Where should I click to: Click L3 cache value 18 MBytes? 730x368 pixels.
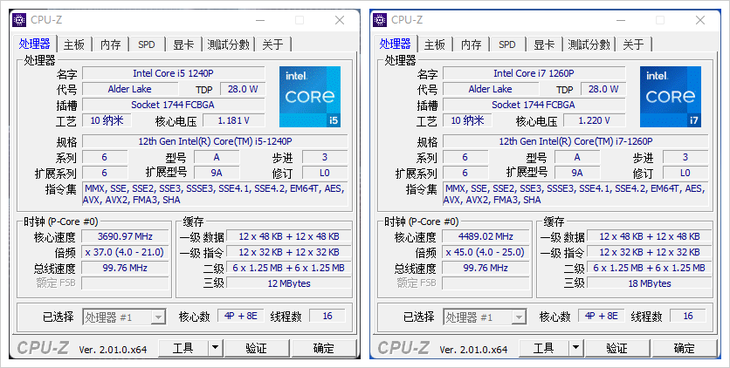(649, 283)
